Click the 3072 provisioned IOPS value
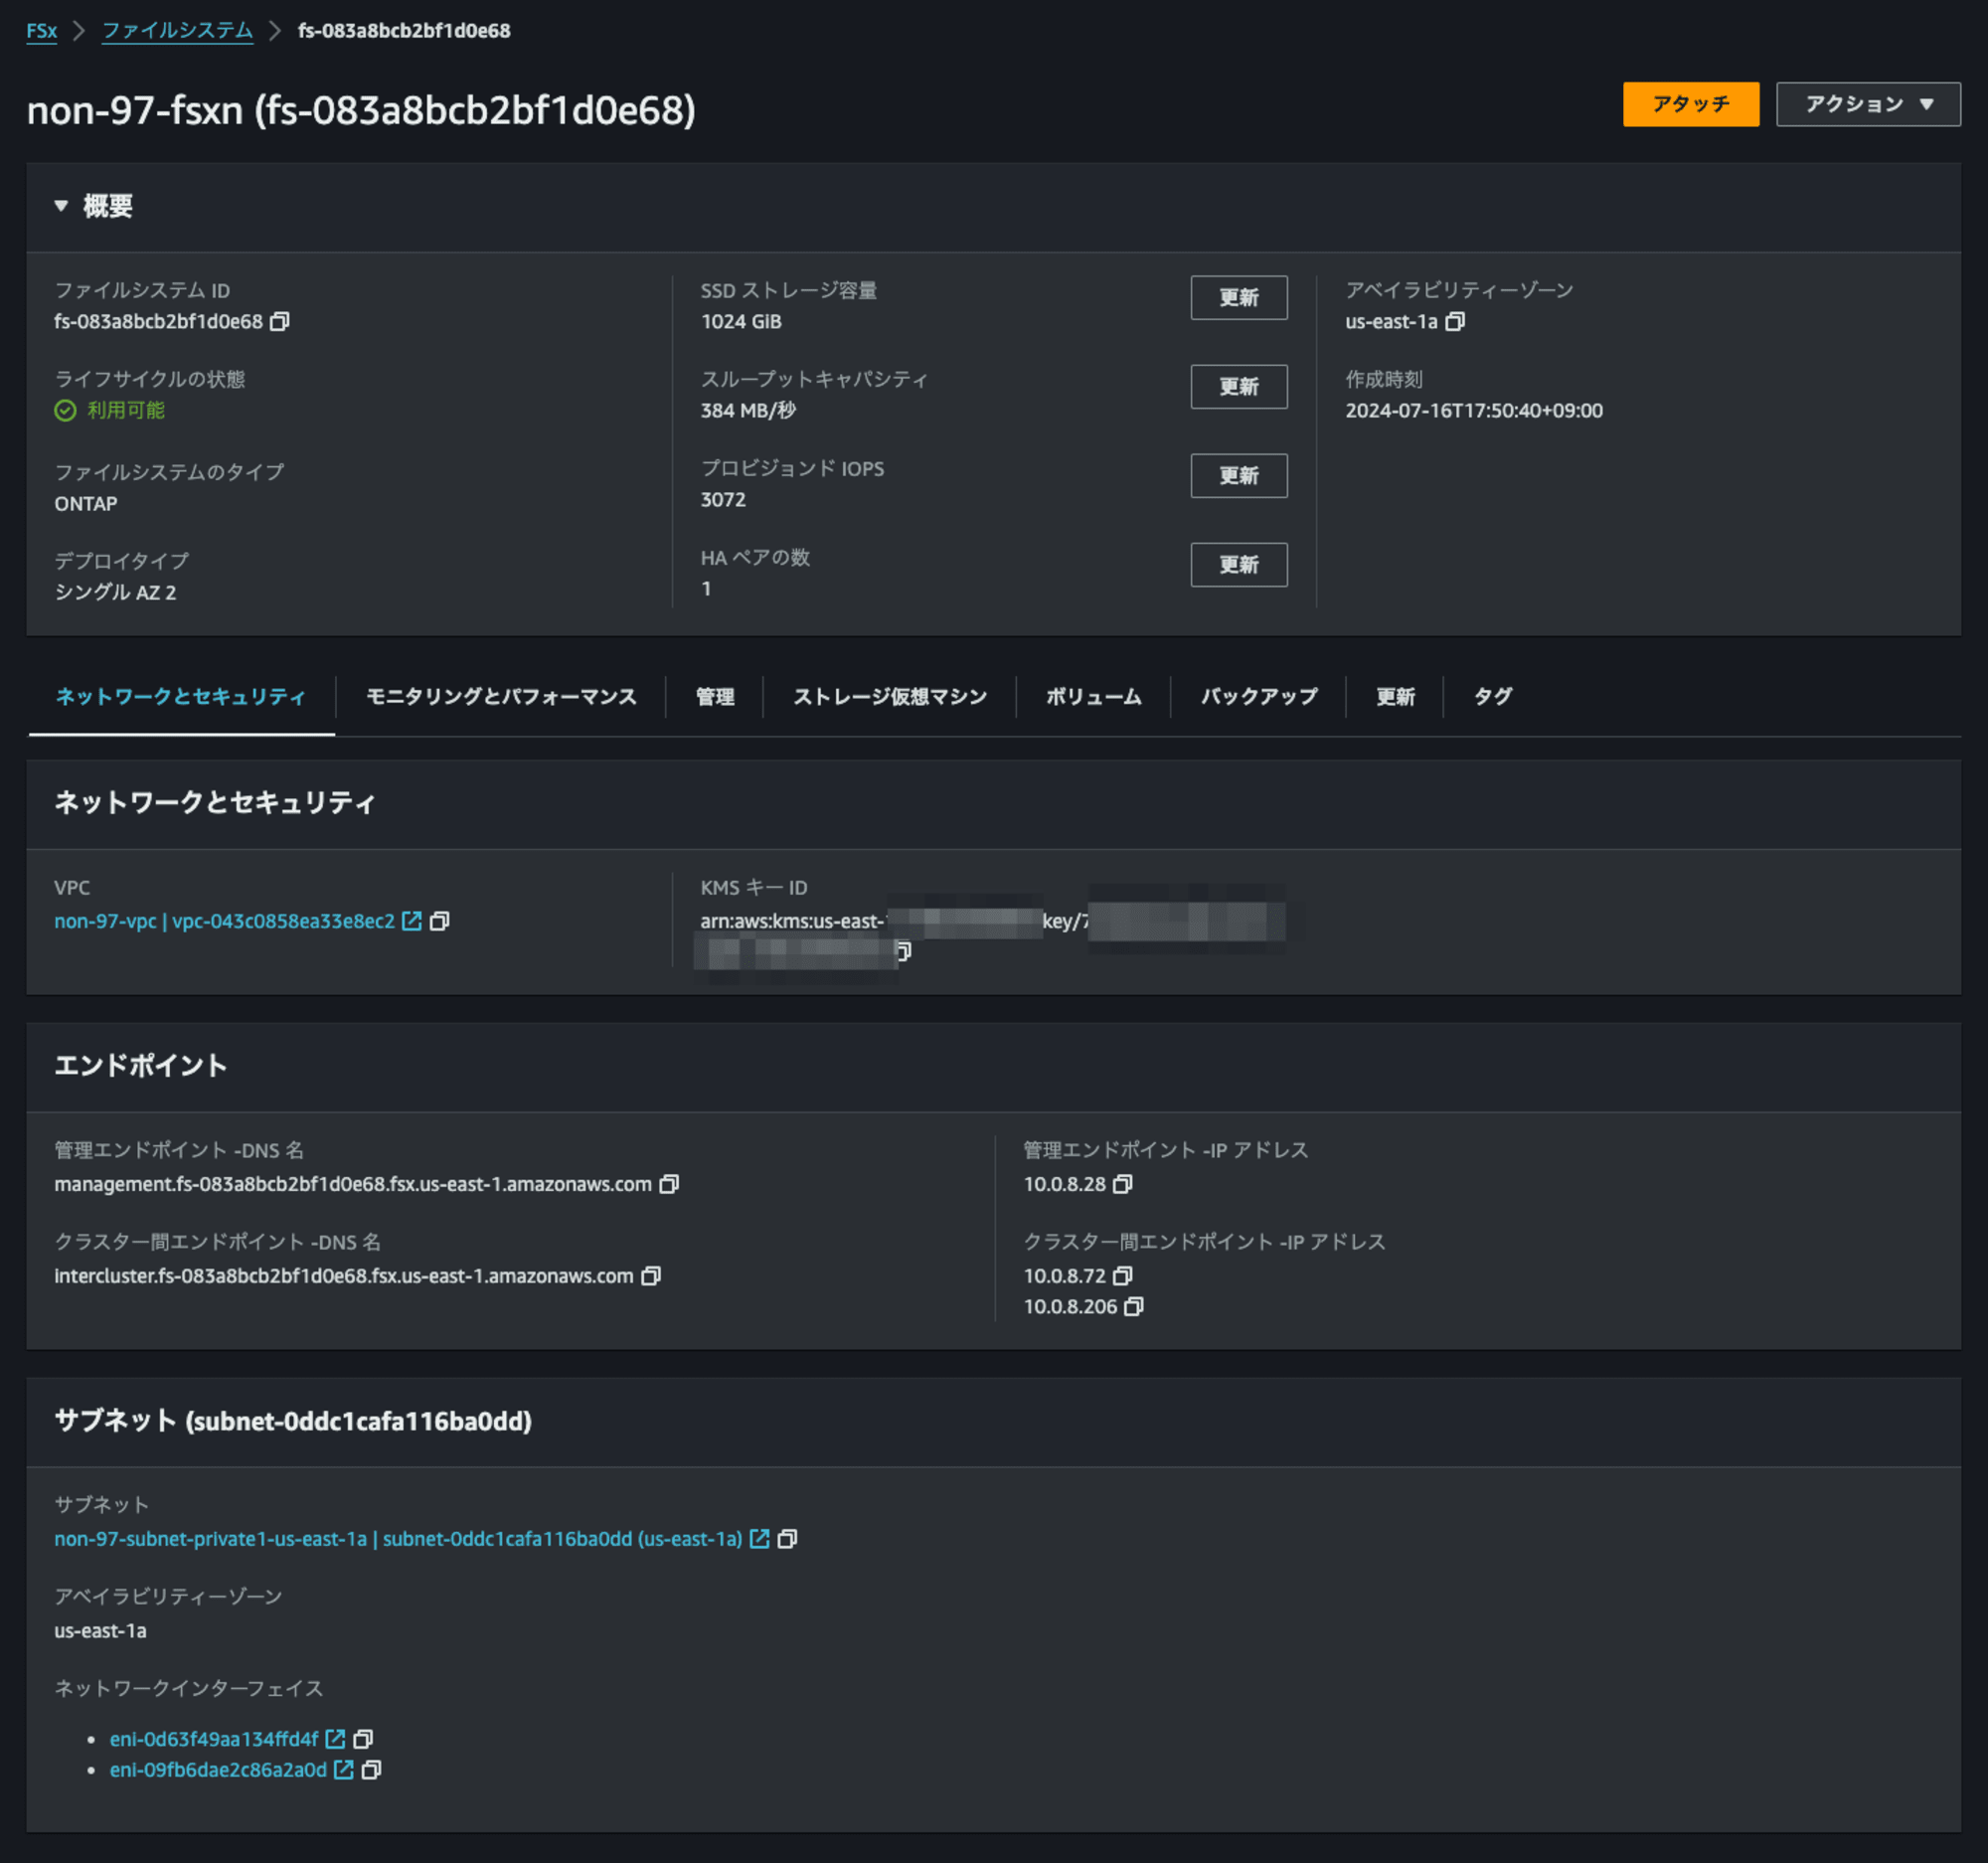 click(x=723, y=499)
